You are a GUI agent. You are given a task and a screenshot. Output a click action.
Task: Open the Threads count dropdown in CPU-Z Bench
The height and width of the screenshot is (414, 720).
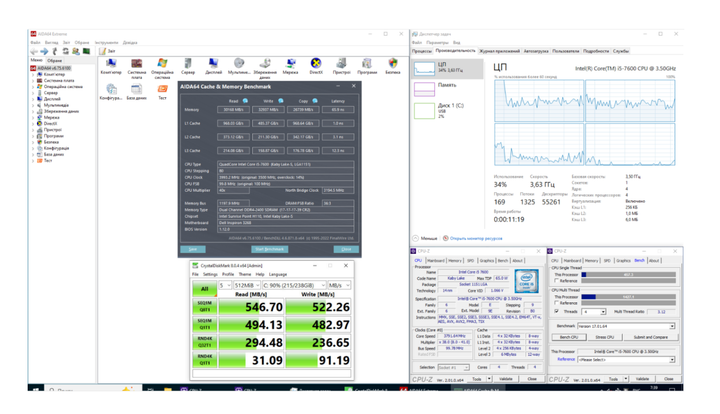594,312
